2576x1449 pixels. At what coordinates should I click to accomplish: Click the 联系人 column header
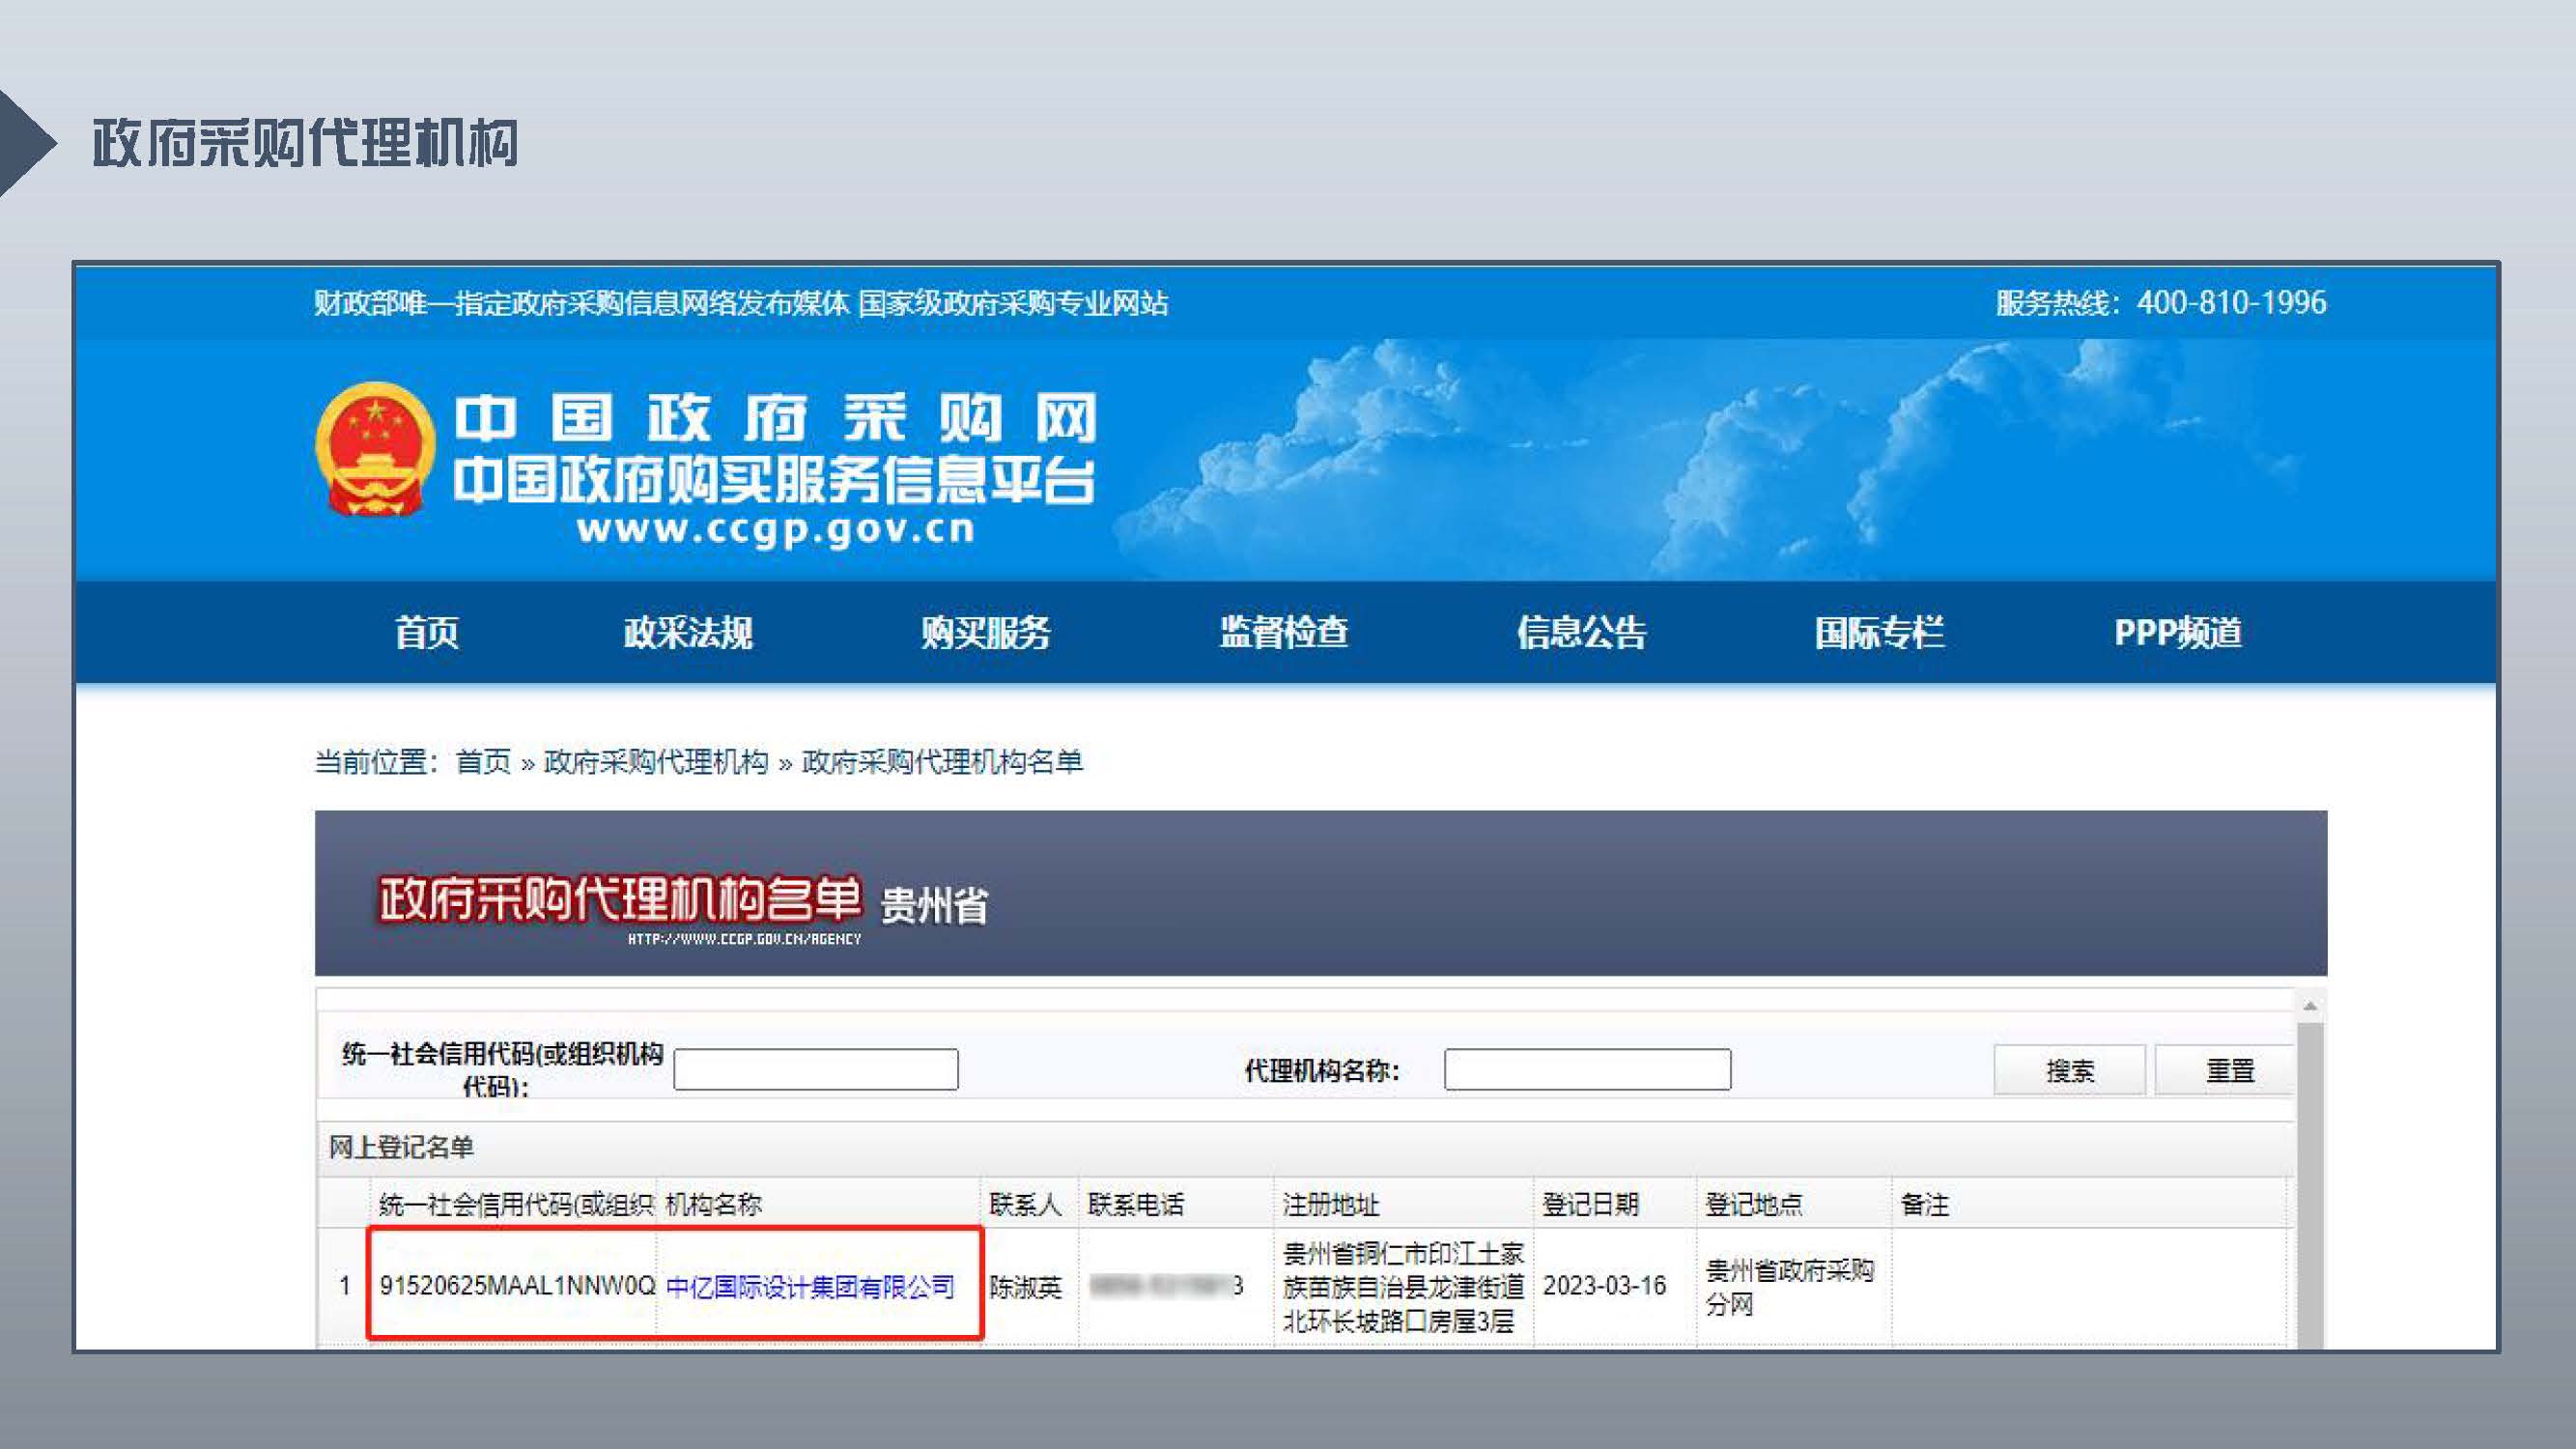pos(1025,1204)
